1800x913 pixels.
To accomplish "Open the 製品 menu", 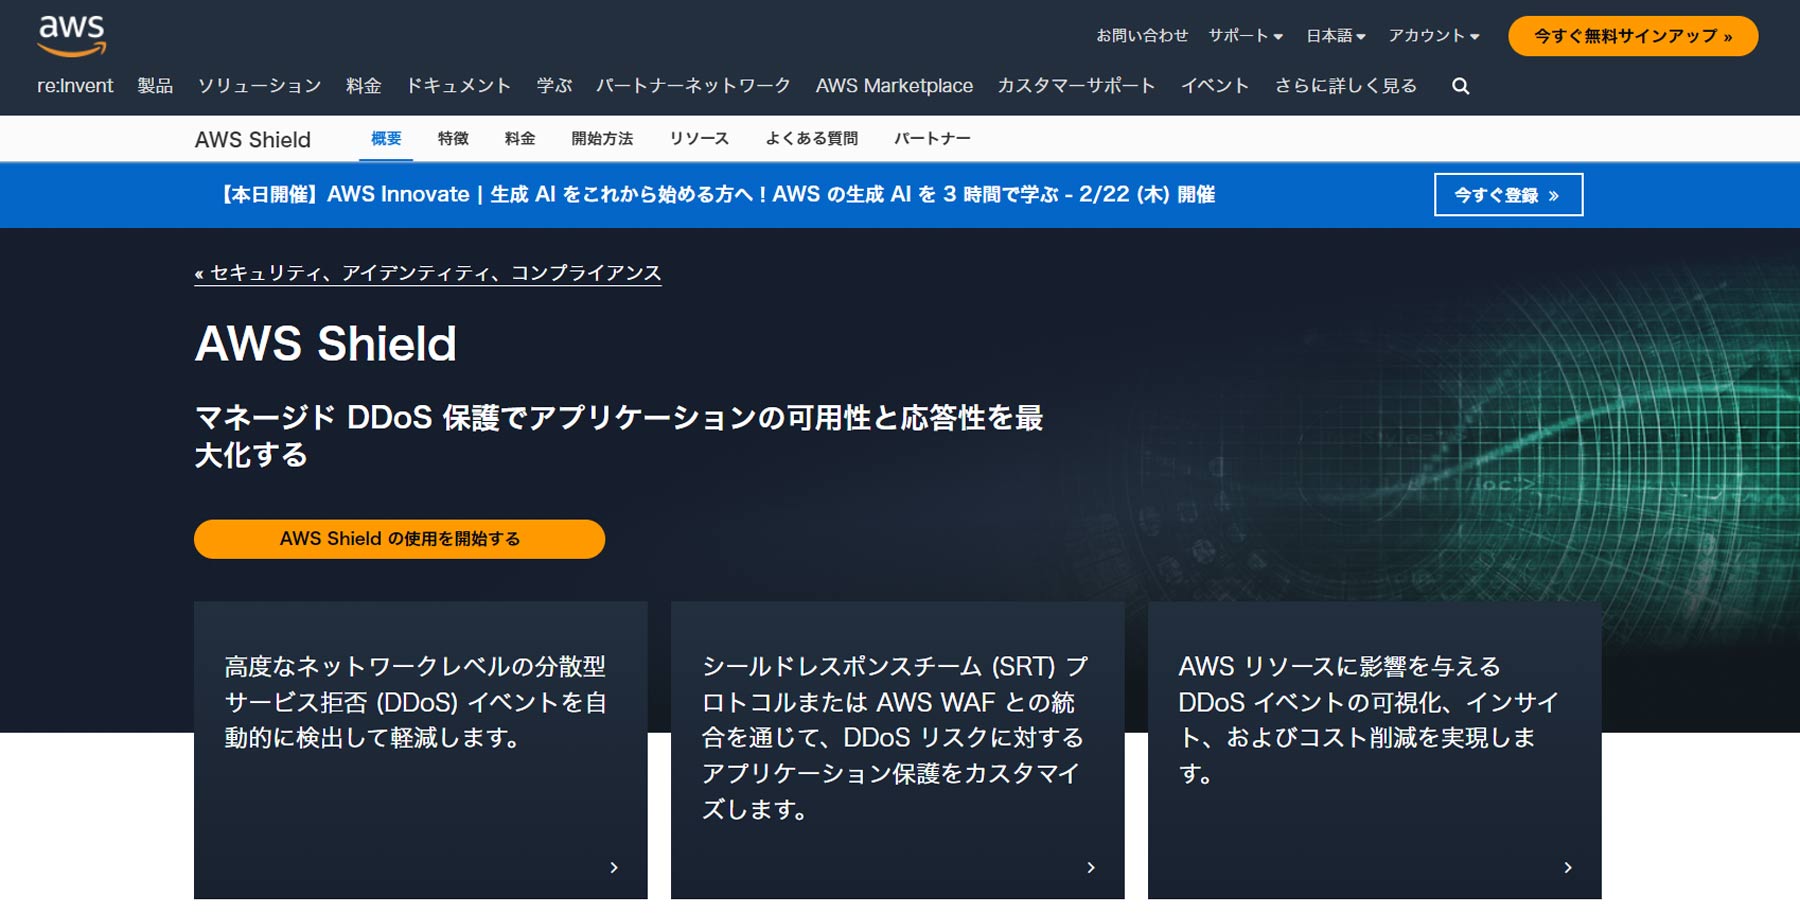I will [x=153, y=86].
